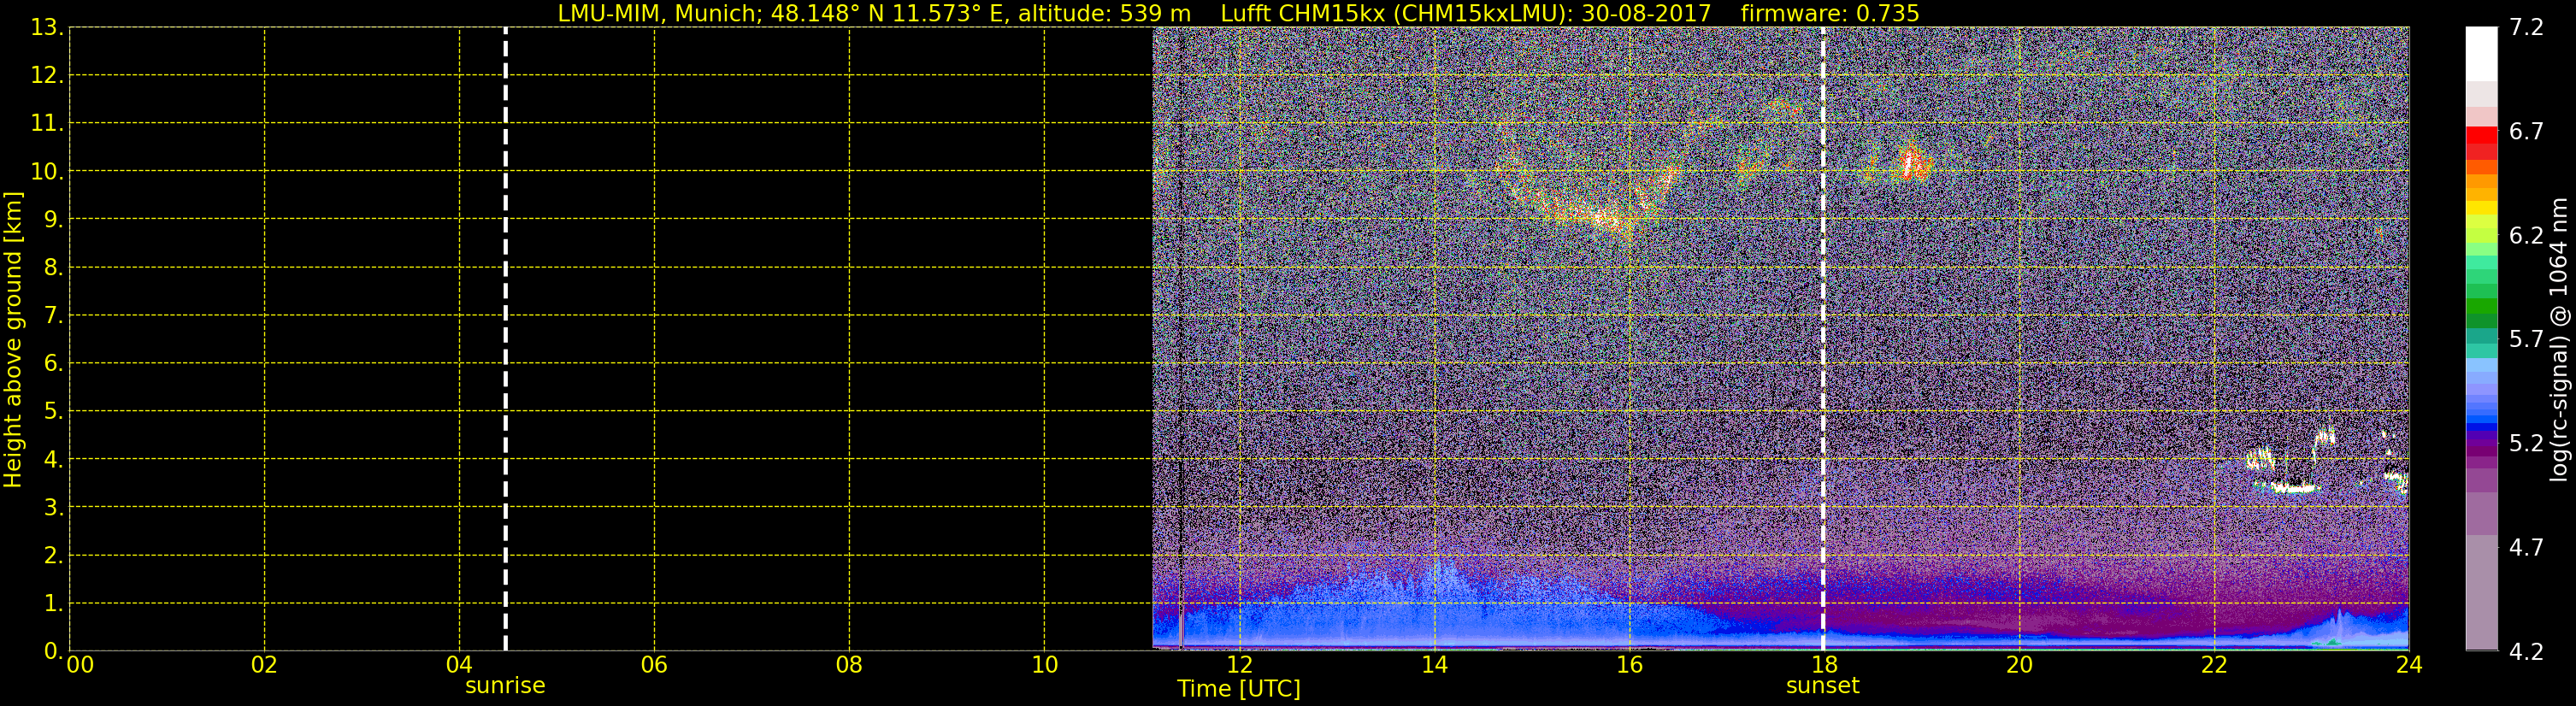The height and width of the screenshot is (706, 2576).
Task: Click the height axis tick label 6
Action: coord(53,363)
